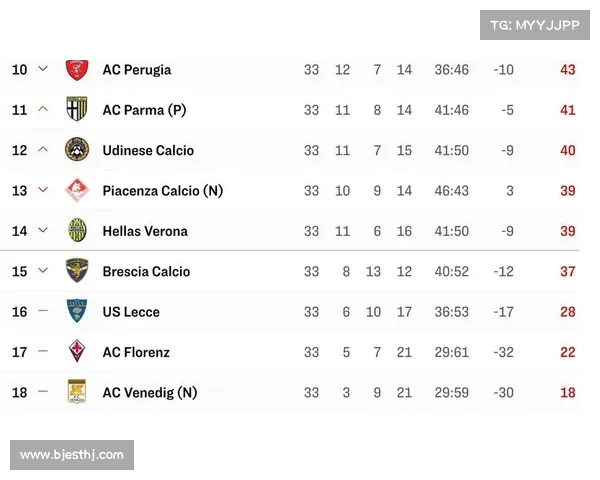This screenshot has height=480, width=600.
Task: Open the Hellas Verona team link
Action: tap(145, 231)
